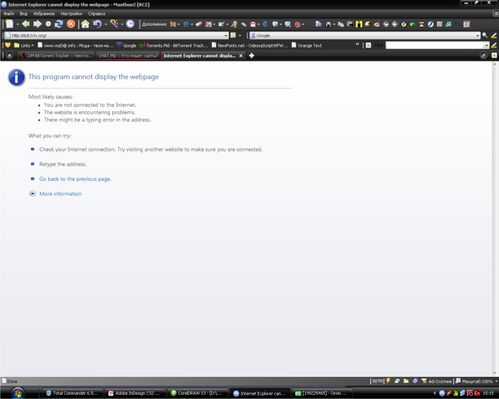Open a new tab with plus button
The width and height of the screenshot is (499, 399).
pos(252,56)
